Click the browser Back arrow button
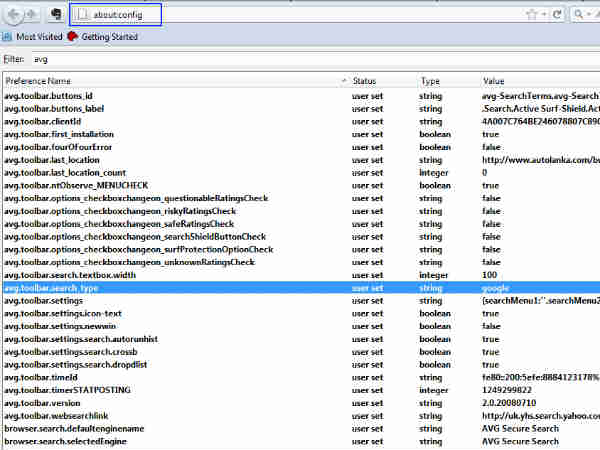Image resolution: width=600 pixels, height=450 pixels. click(x=13, y=14)
